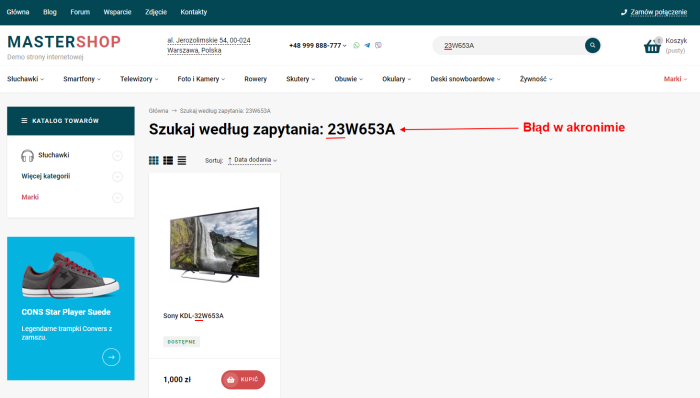Open Obuwie navigation dropdown
The width and height of the screenshot is (700, 398).
(x=349, y=79)
